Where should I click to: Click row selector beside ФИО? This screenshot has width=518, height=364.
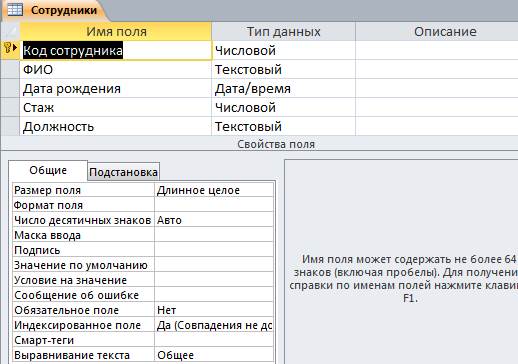click(10, 70)
